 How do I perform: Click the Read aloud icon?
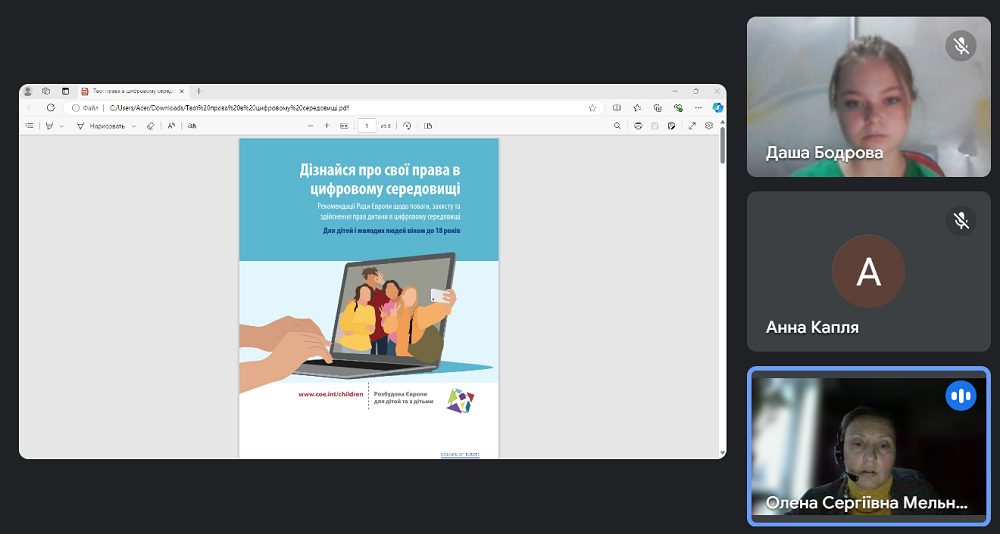[172, 126]
